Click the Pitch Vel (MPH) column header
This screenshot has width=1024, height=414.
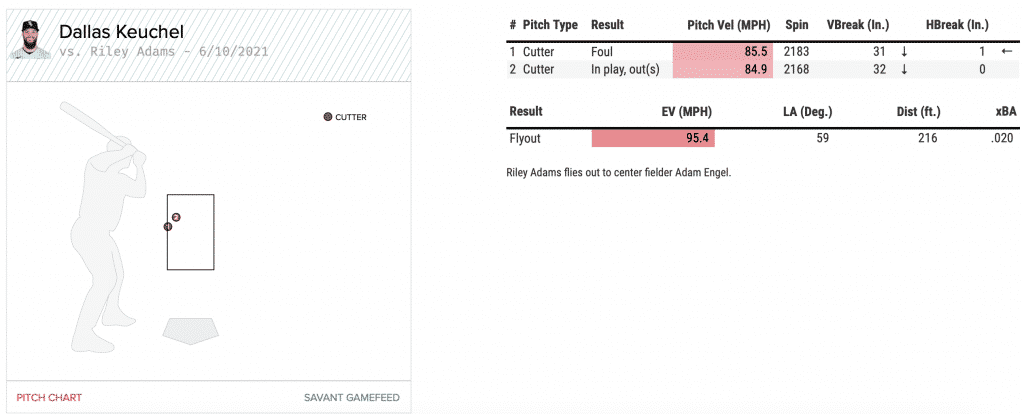[727, 24]
